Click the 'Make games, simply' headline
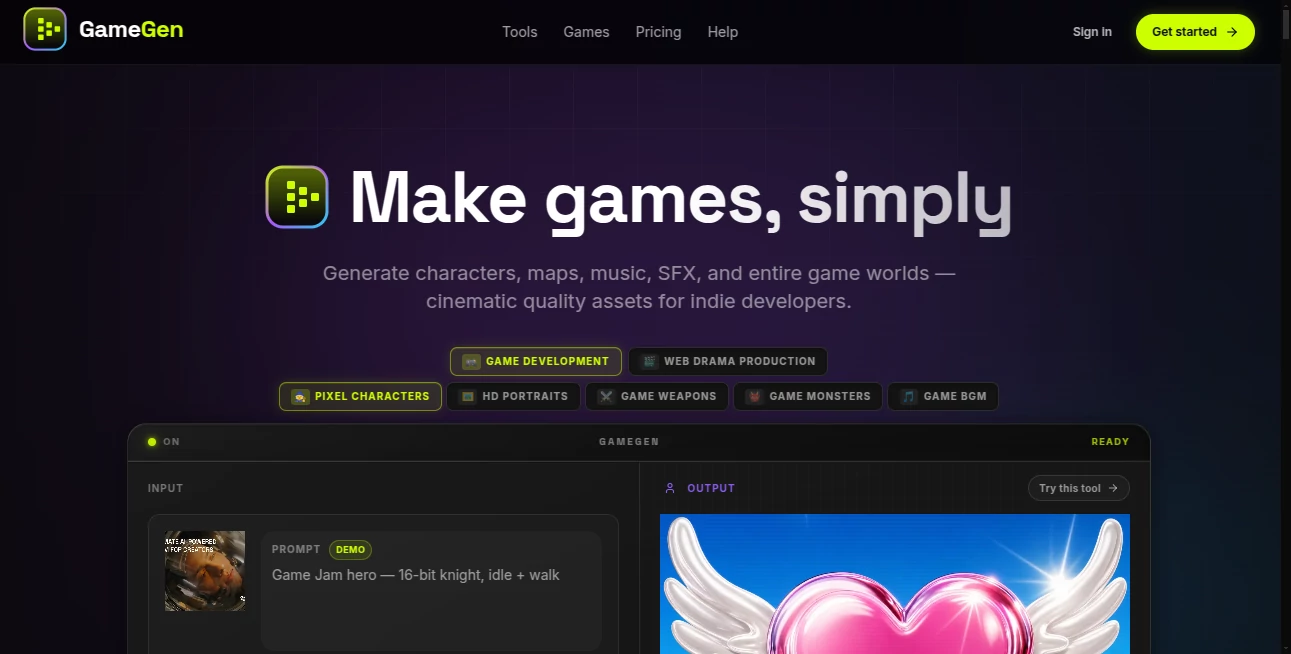This screenshot has width=1291, height=654. tap(680, 198)
